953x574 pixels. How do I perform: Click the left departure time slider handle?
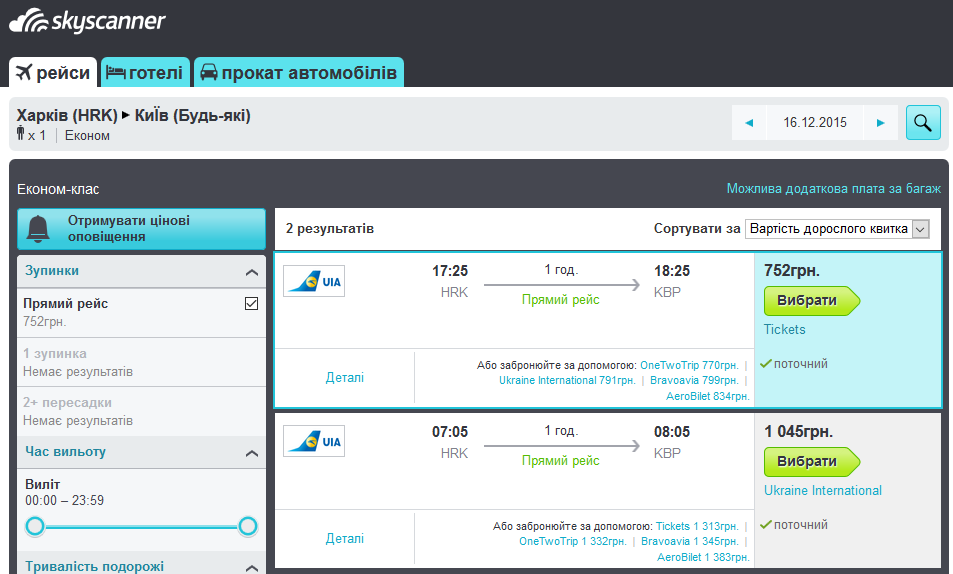(35, 526)
